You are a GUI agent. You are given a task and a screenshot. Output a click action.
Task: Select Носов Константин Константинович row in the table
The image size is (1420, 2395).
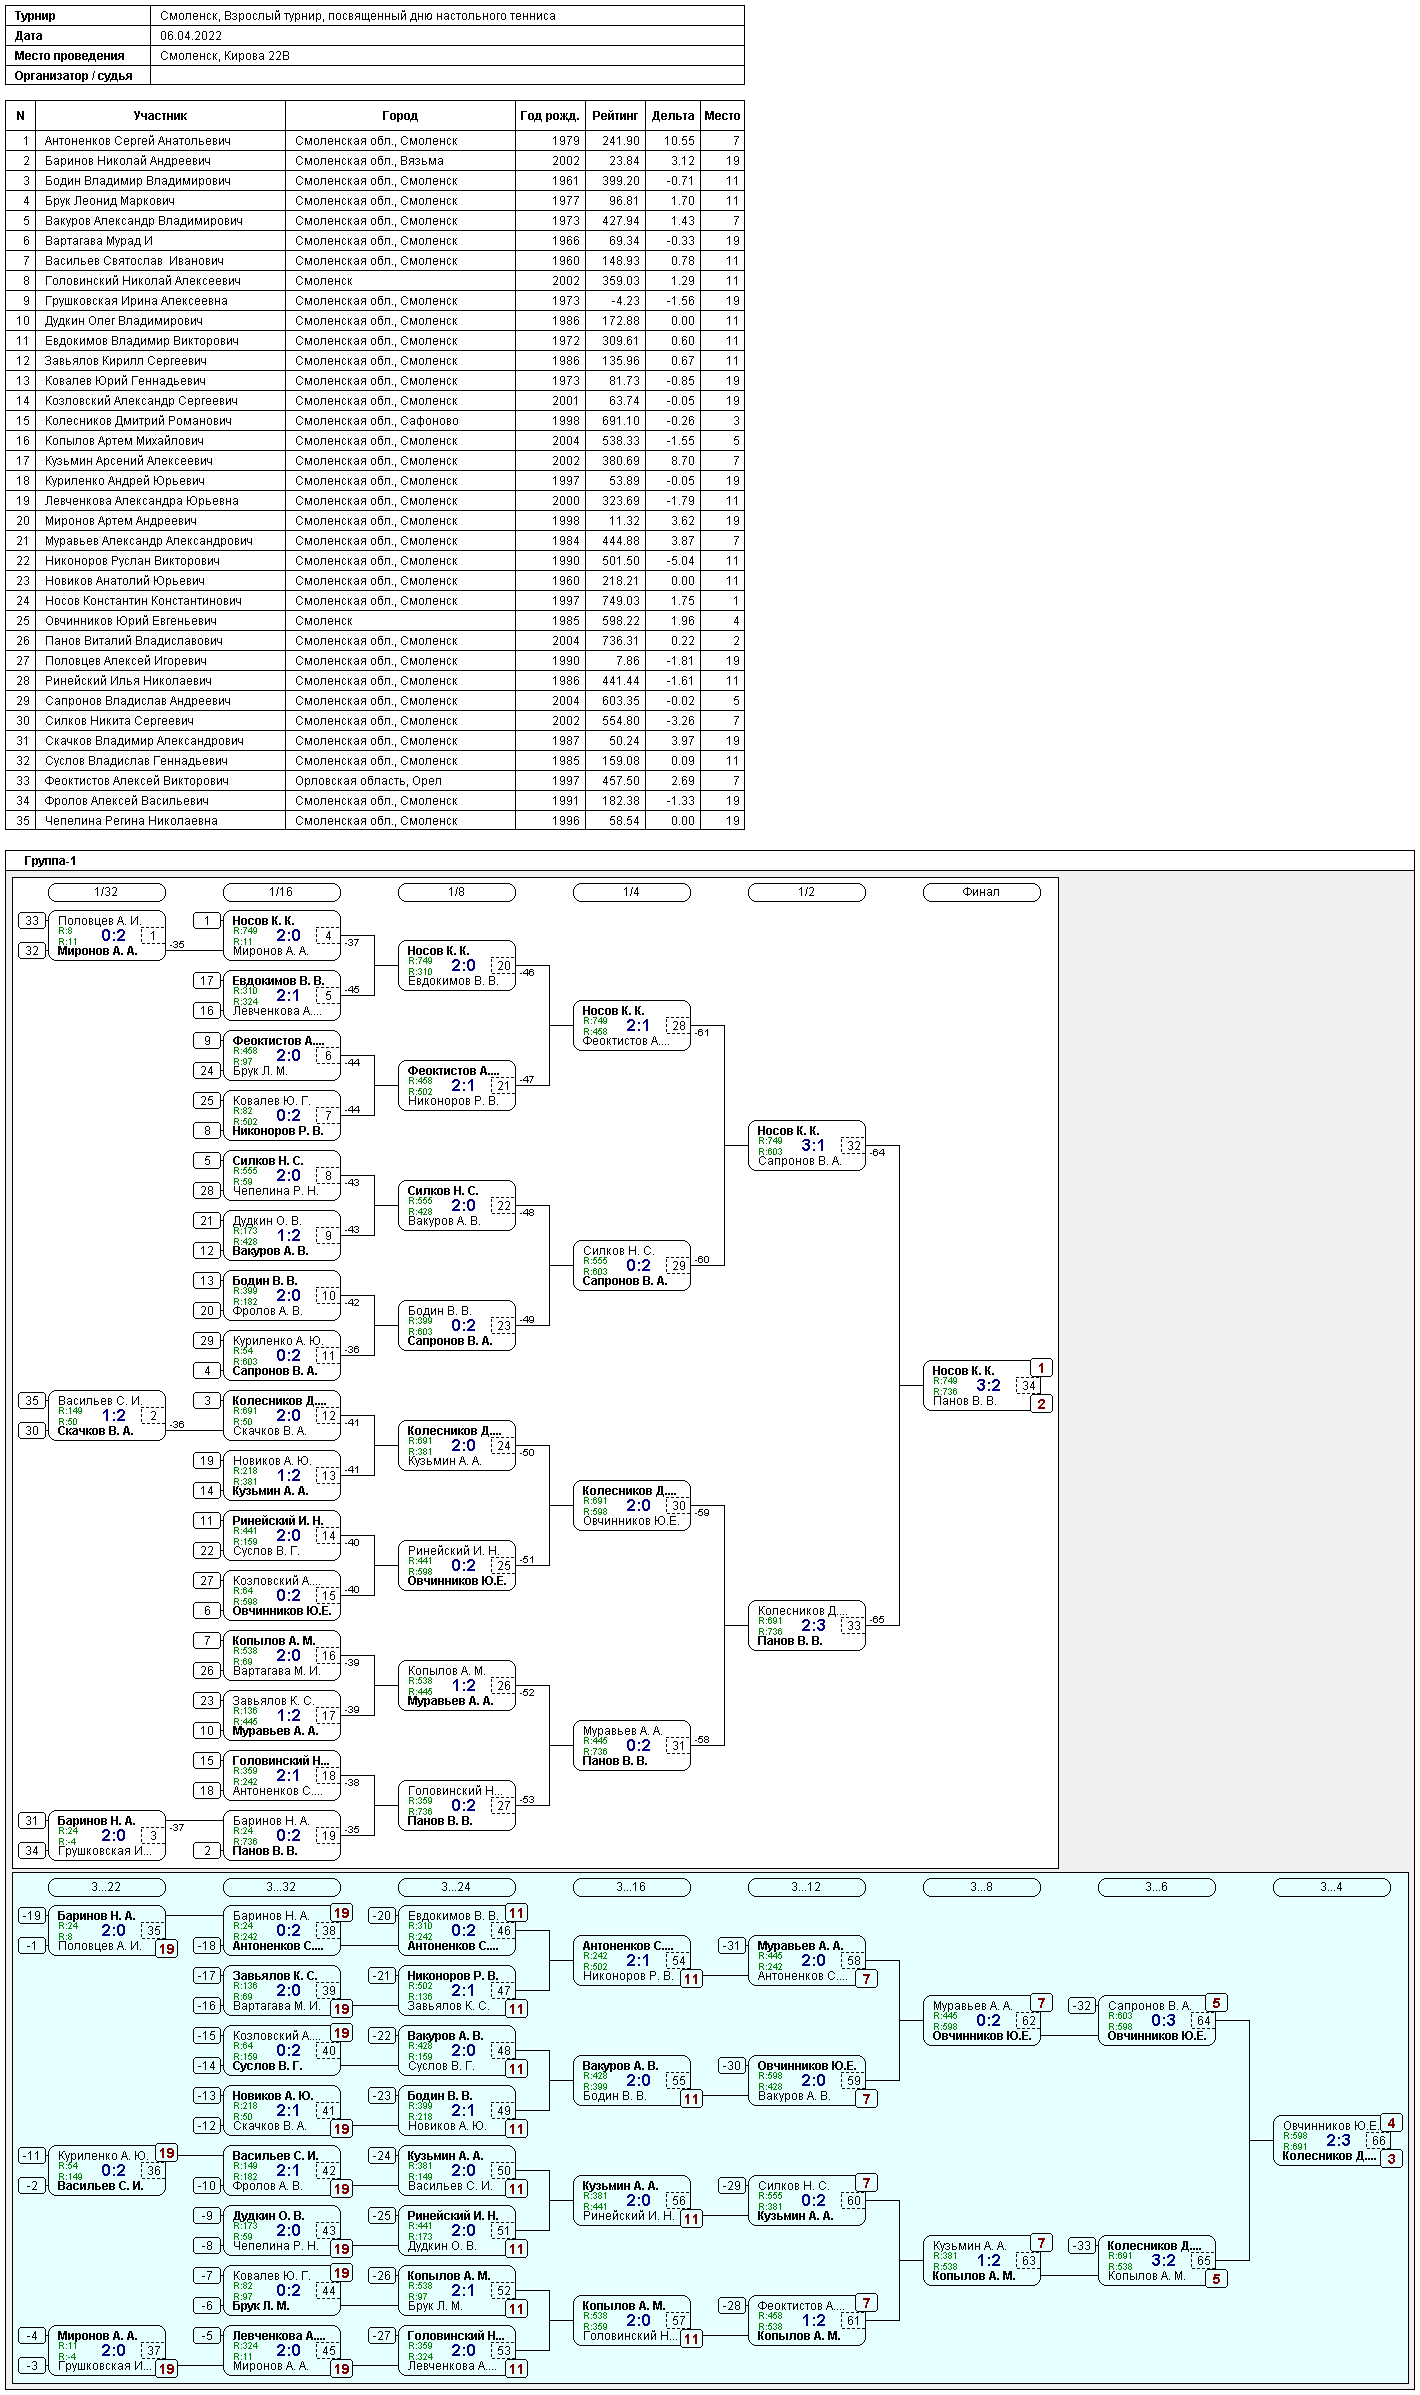(x=142, y=601)
